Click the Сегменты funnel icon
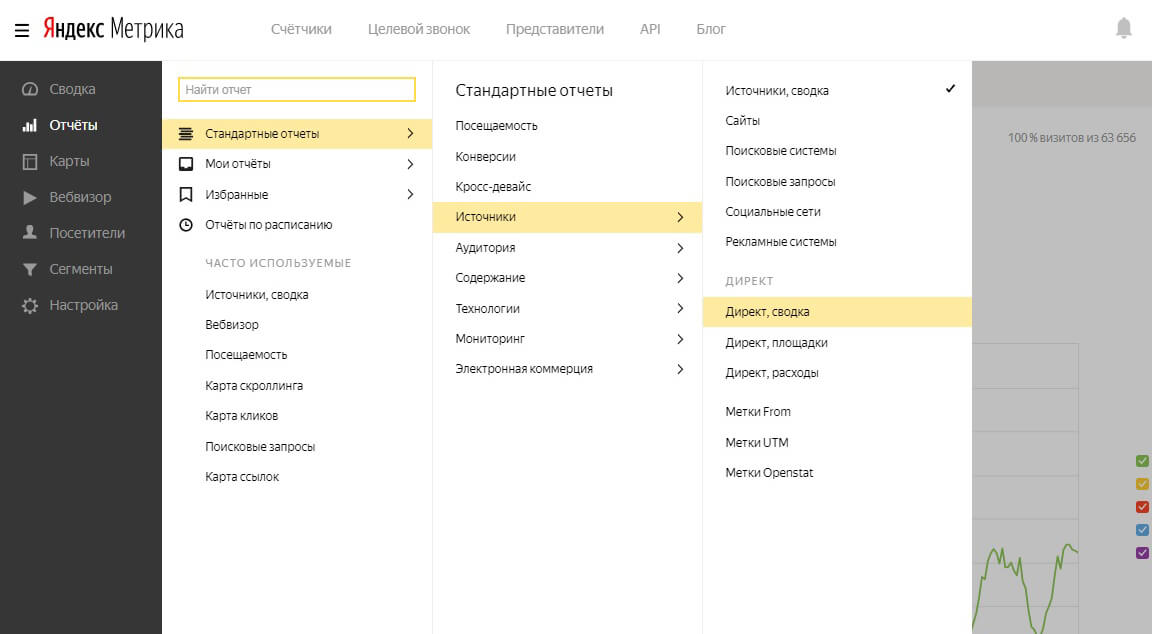 pyautogui.click(x=30, y=269)
